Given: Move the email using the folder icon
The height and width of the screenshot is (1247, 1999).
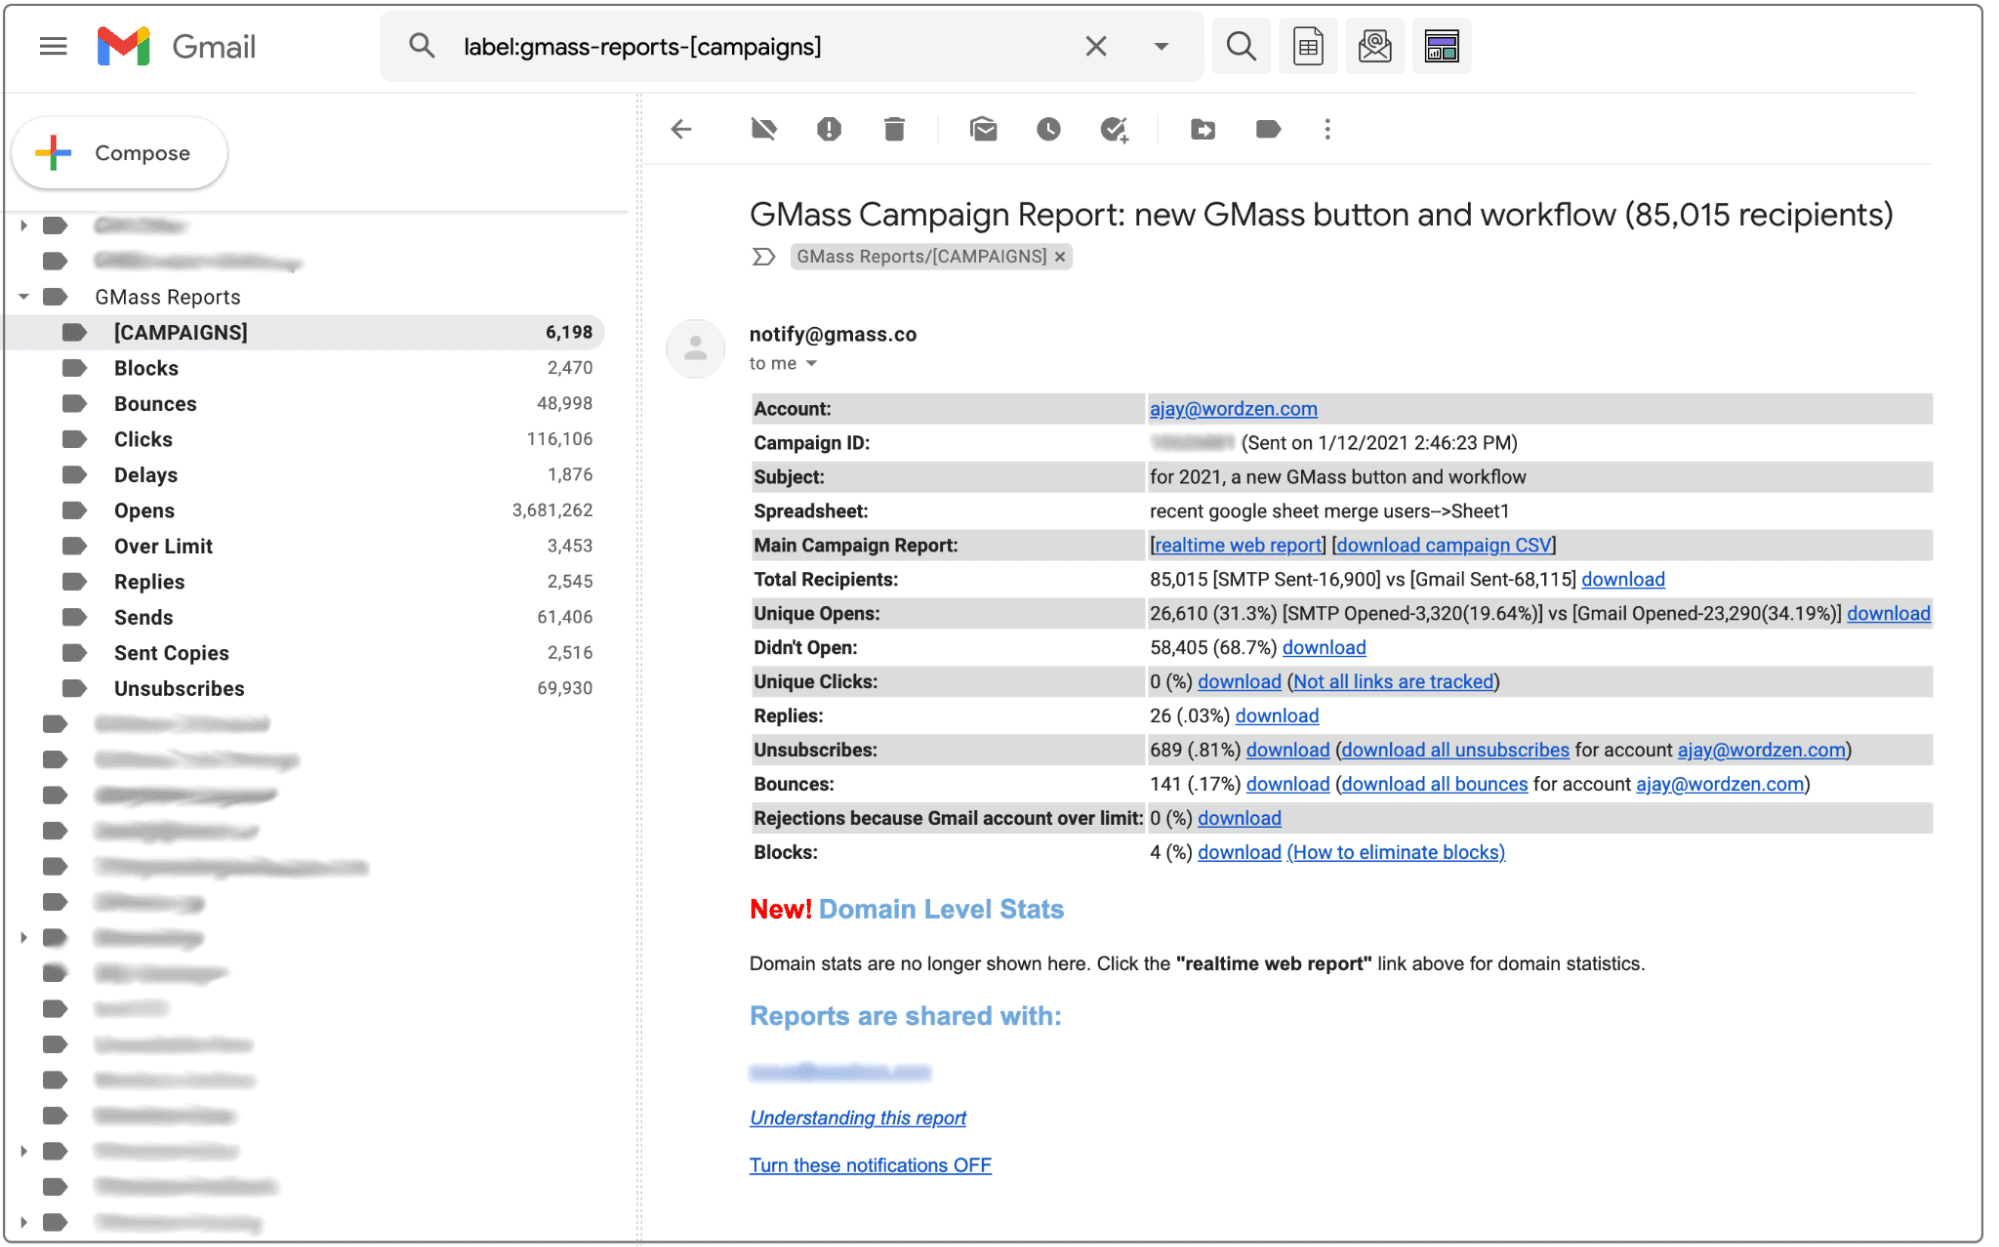Looking at the screenshot, I should tap(1202, 129).
